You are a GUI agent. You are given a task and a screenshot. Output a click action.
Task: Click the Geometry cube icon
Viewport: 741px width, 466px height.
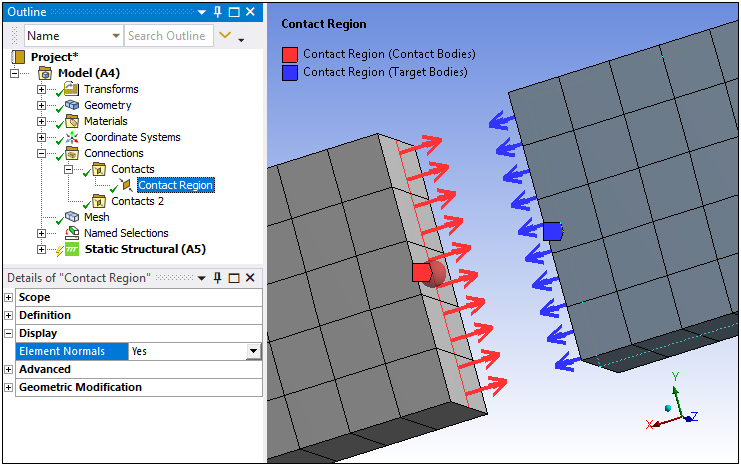tap(71, 104)
